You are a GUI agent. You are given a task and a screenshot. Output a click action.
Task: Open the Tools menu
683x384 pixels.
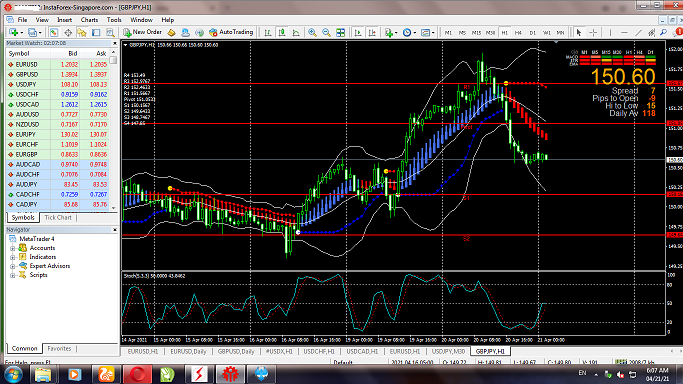click(114, 20)
